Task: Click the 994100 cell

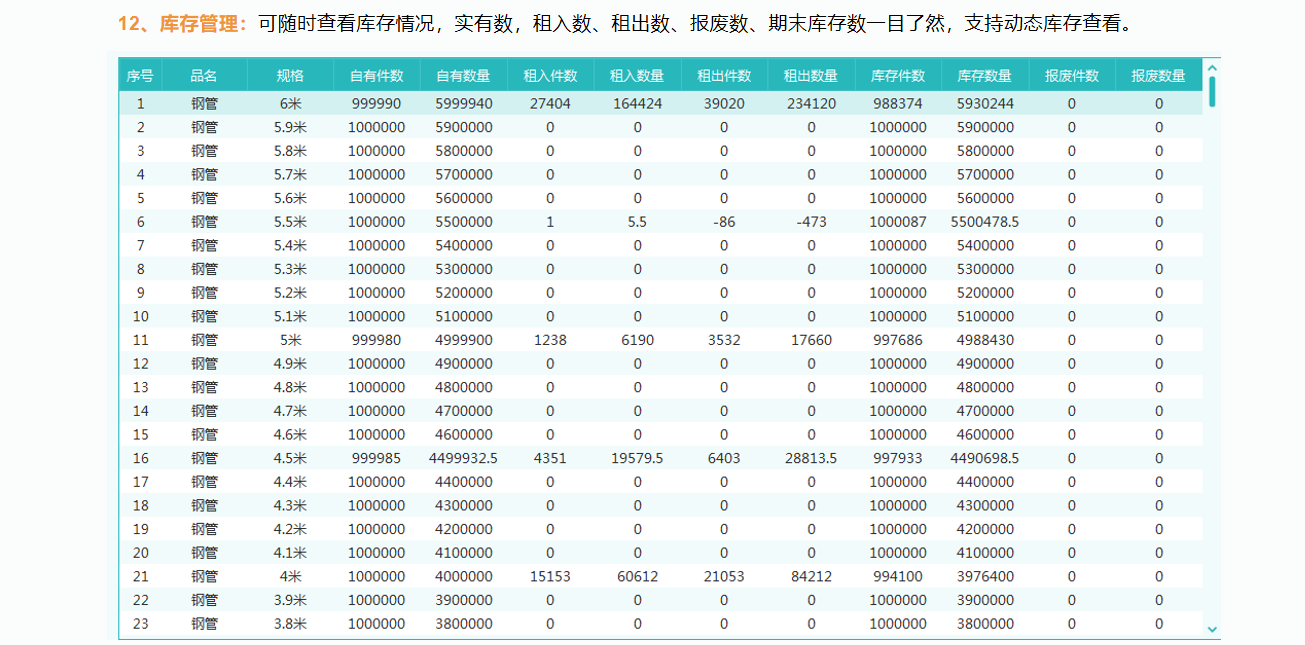Action: click(898, 576)
